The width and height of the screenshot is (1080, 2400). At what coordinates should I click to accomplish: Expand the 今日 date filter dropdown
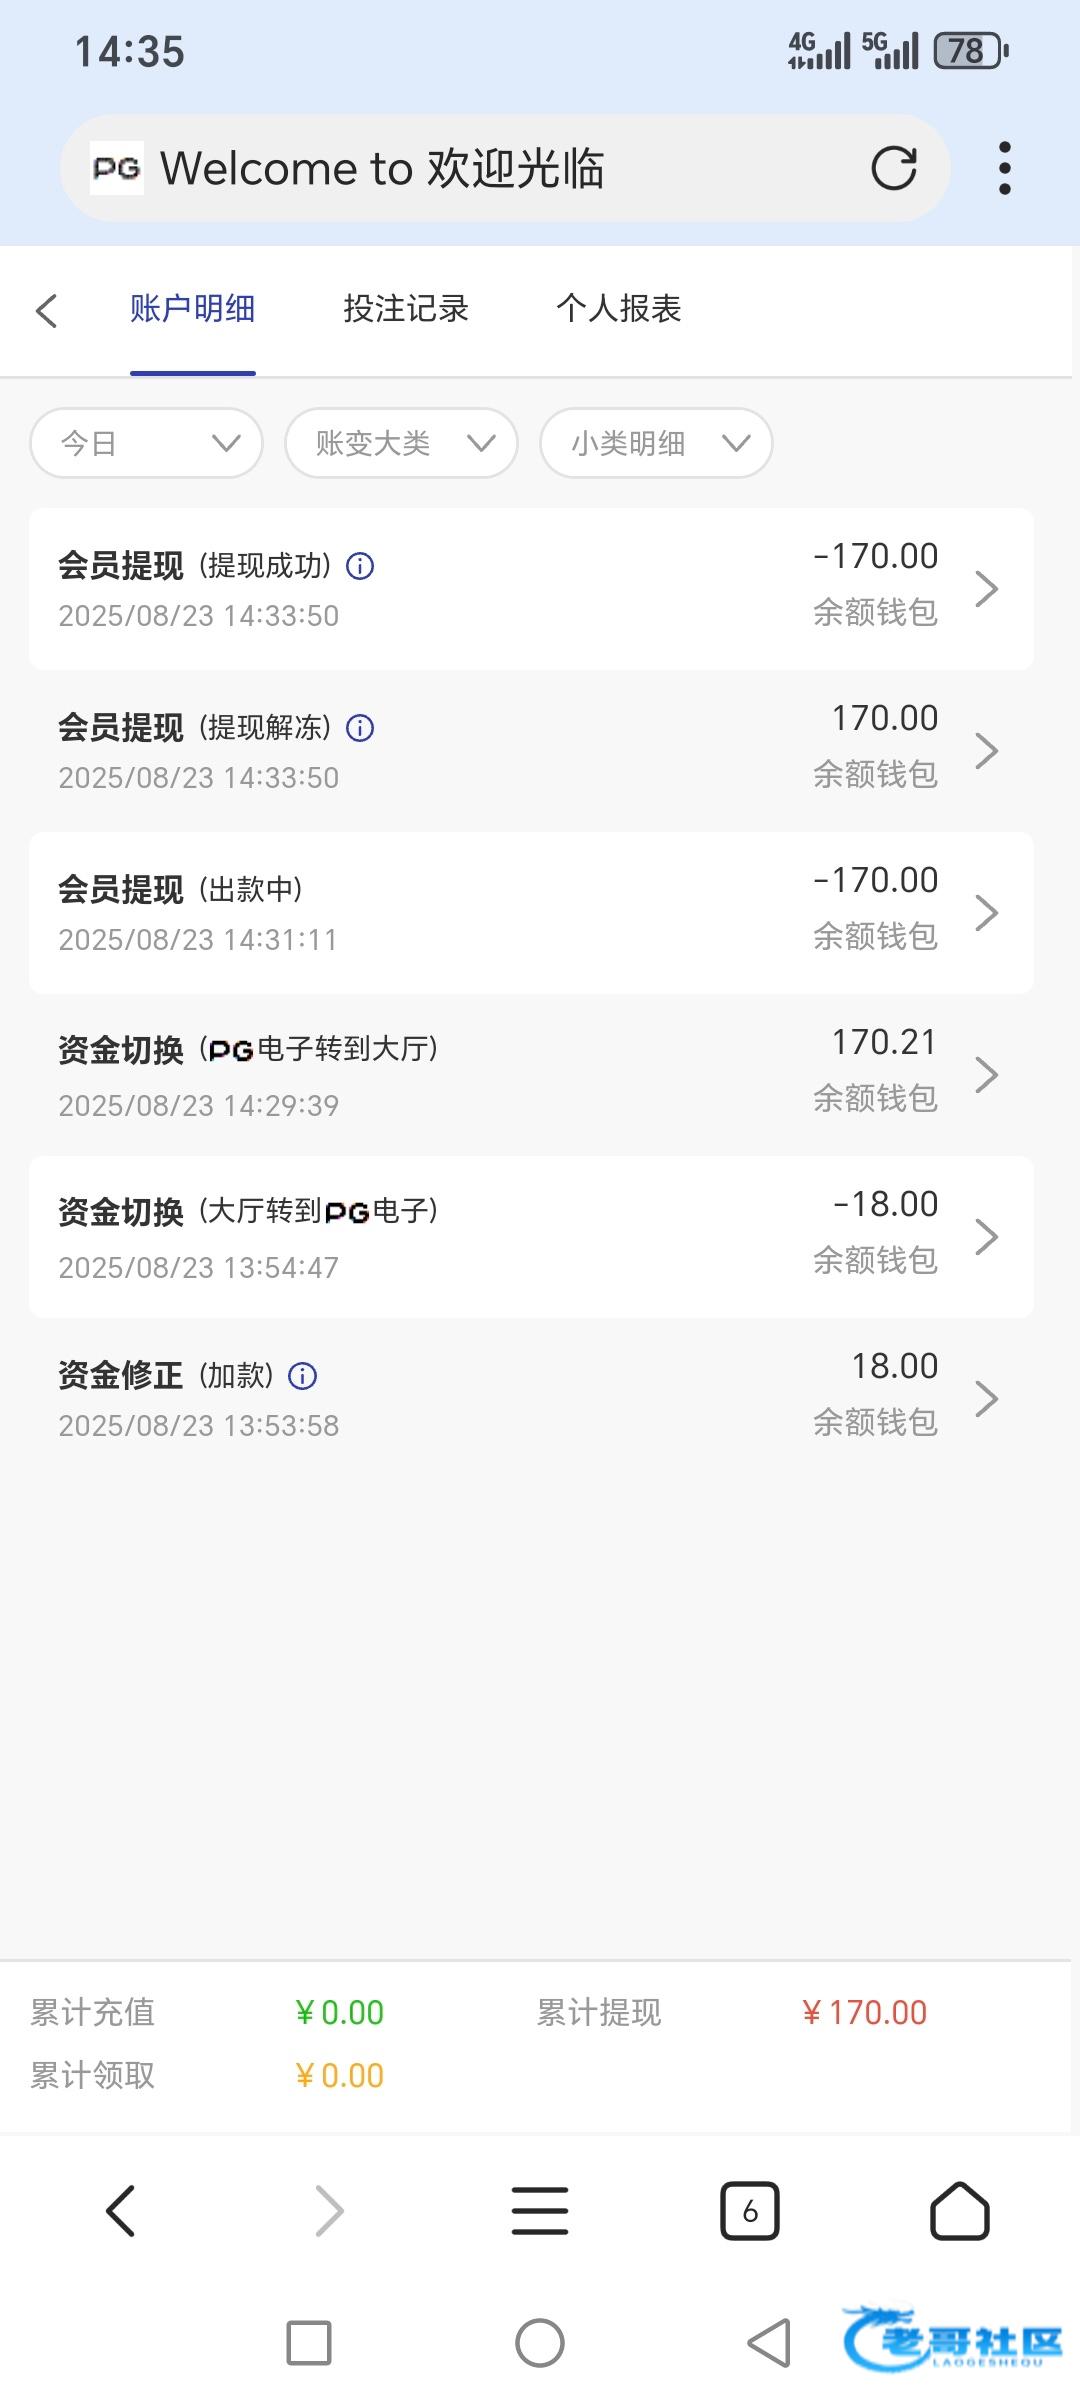(147, 443)
